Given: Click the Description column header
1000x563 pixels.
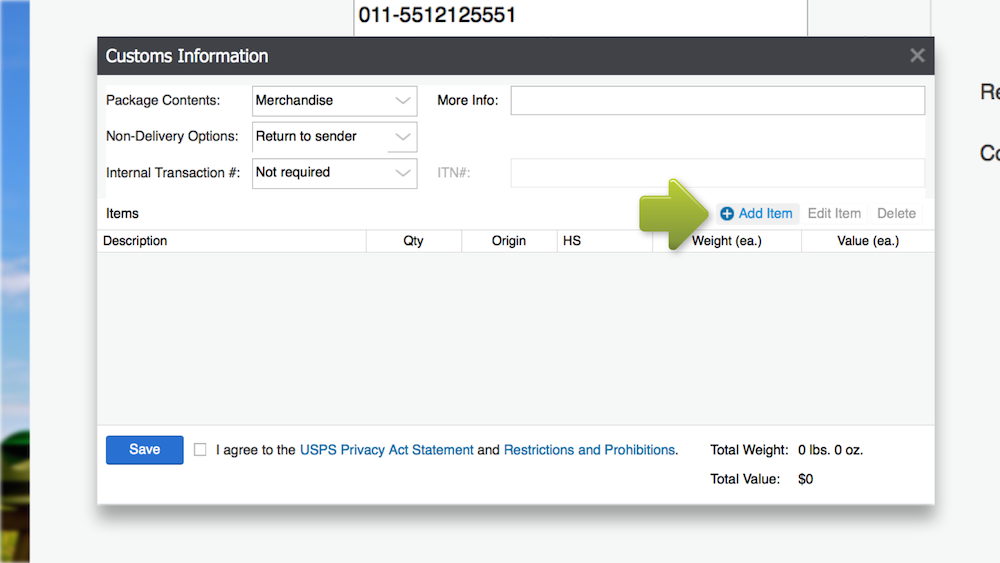Looking at the screenshot, I should pos(135,241).
